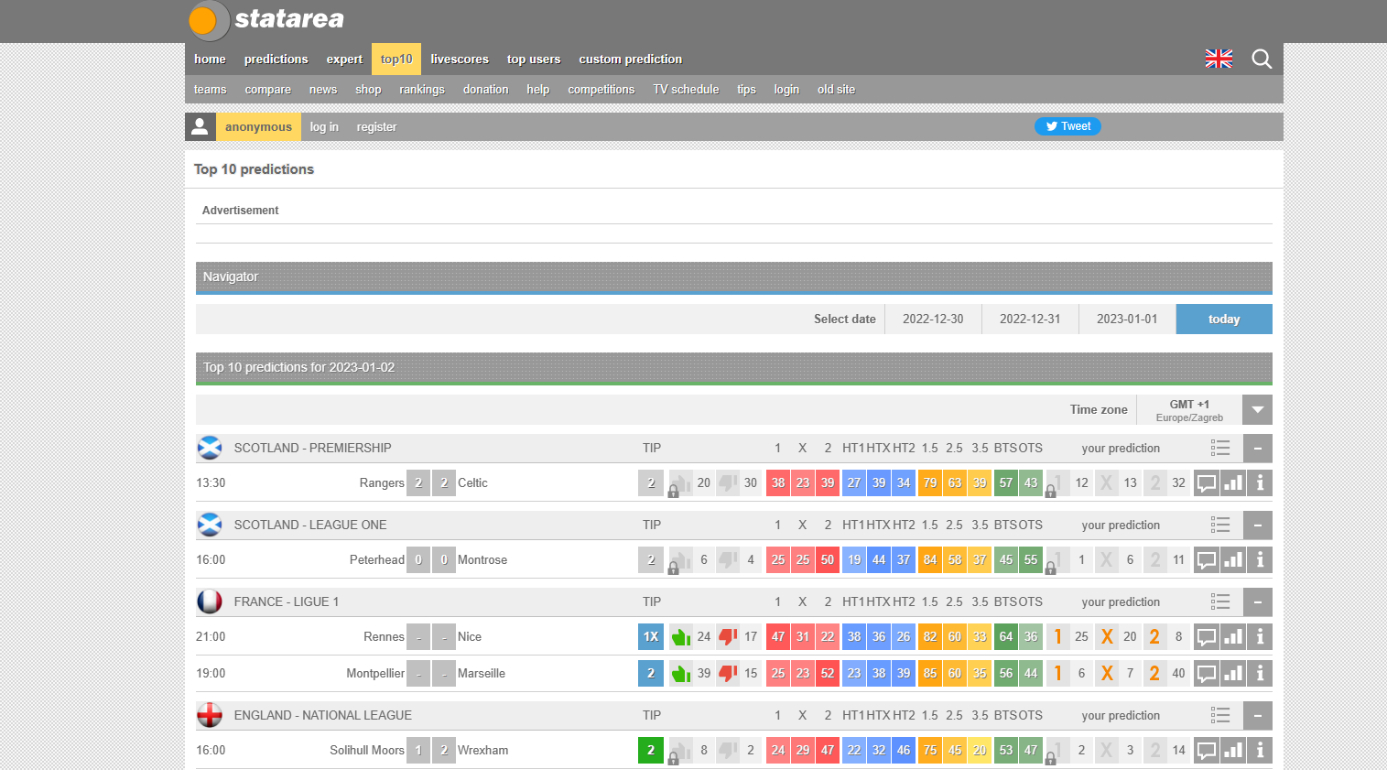
Task: Go to the home menu item
Action: click(210, 59)
